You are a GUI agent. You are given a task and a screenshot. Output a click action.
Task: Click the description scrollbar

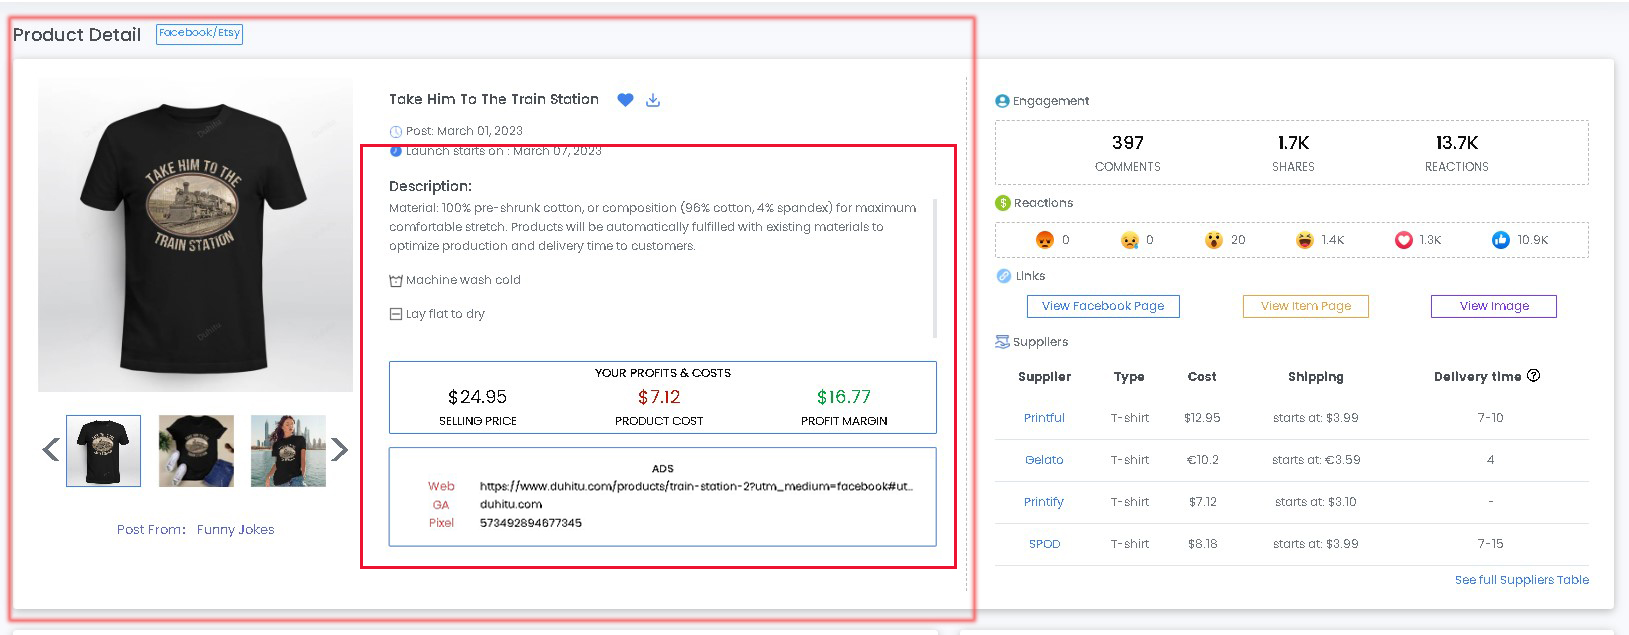[935, 268]
